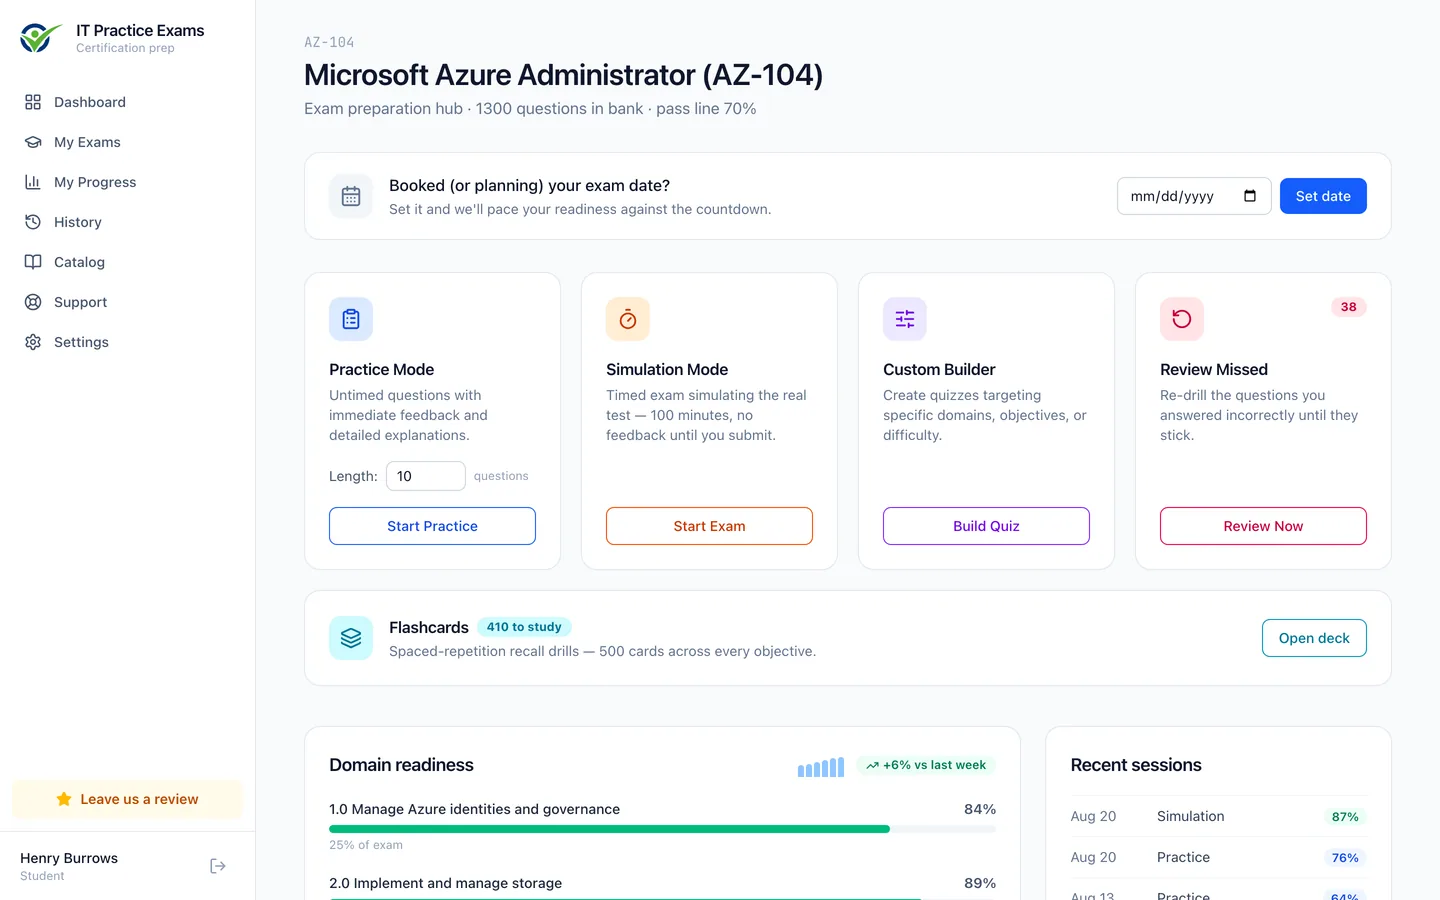Open Dashboard in the sidebar
Screen dimensions: 1440x900
click(128, 102)
